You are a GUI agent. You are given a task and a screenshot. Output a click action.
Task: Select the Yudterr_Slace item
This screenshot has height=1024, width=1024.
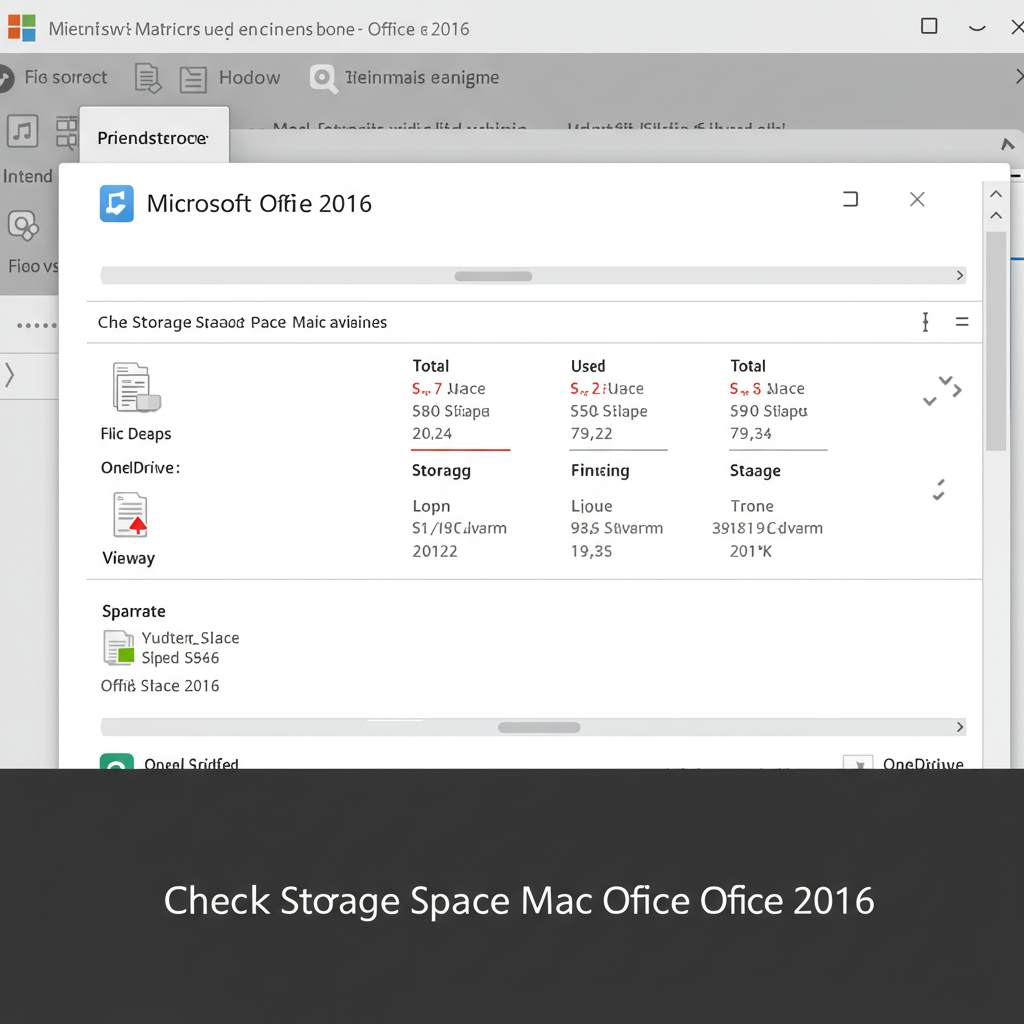[x=190, y=638]
